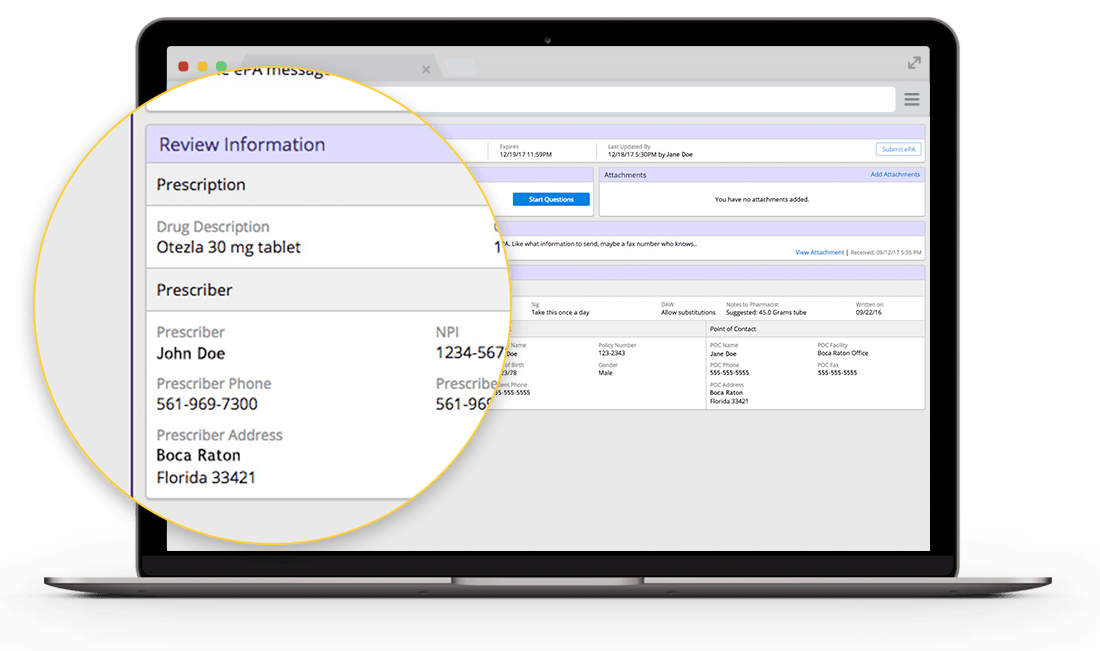
Task: Select 'Received: 09/12/17 5:35 PM' text
Action: pyautogui.click(x=886, y=253)
